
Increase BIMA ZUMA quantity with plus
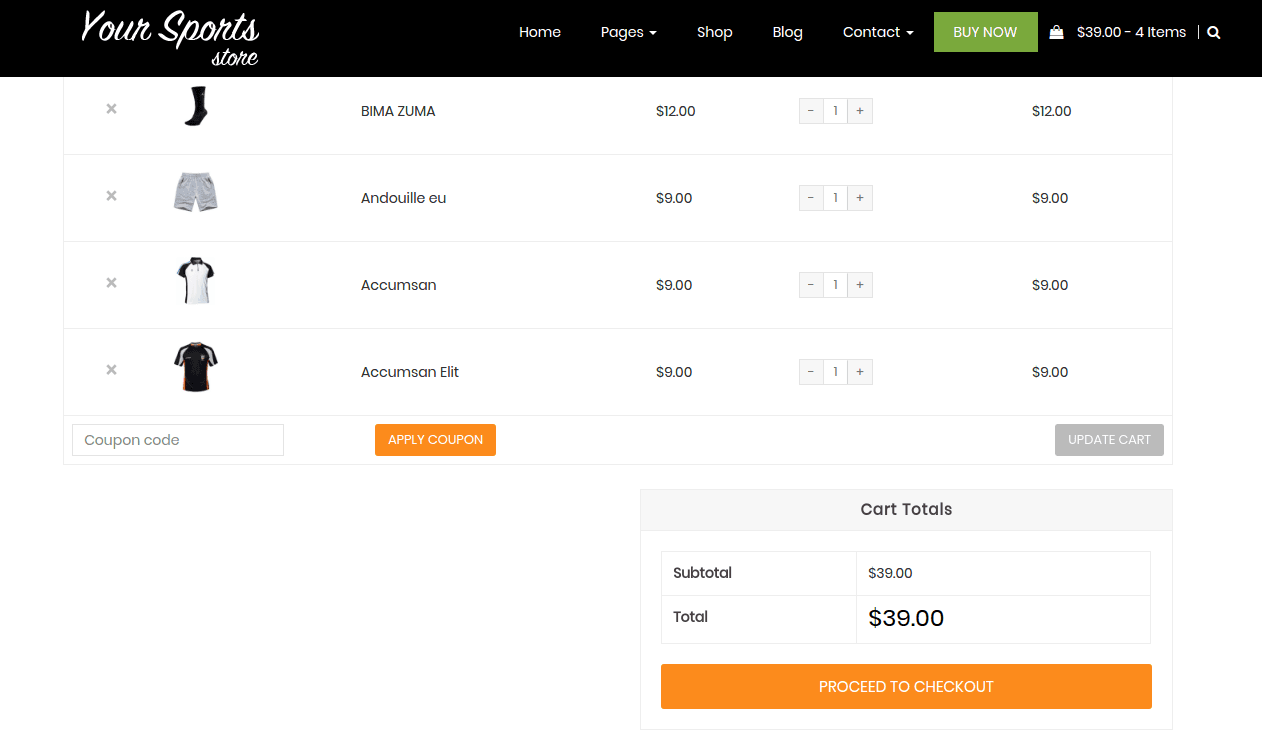[x=860, y=111]
